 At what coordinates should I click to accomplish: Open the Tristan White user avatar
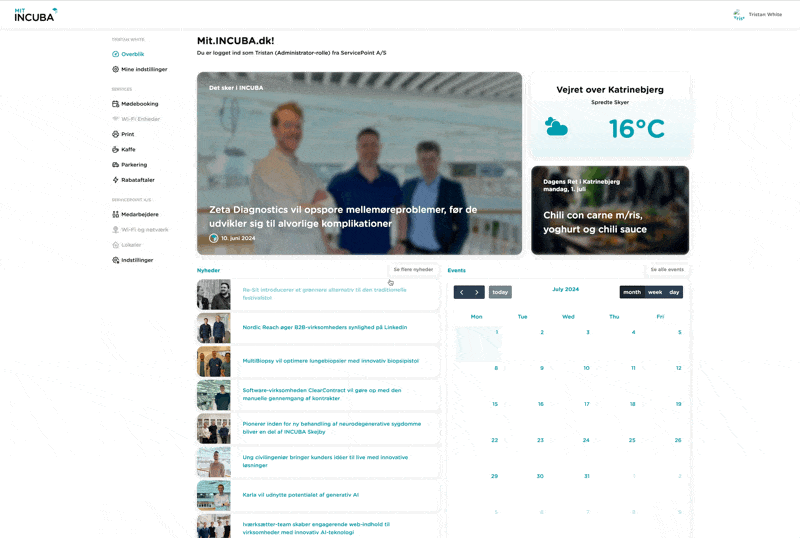tap(738, 15)
